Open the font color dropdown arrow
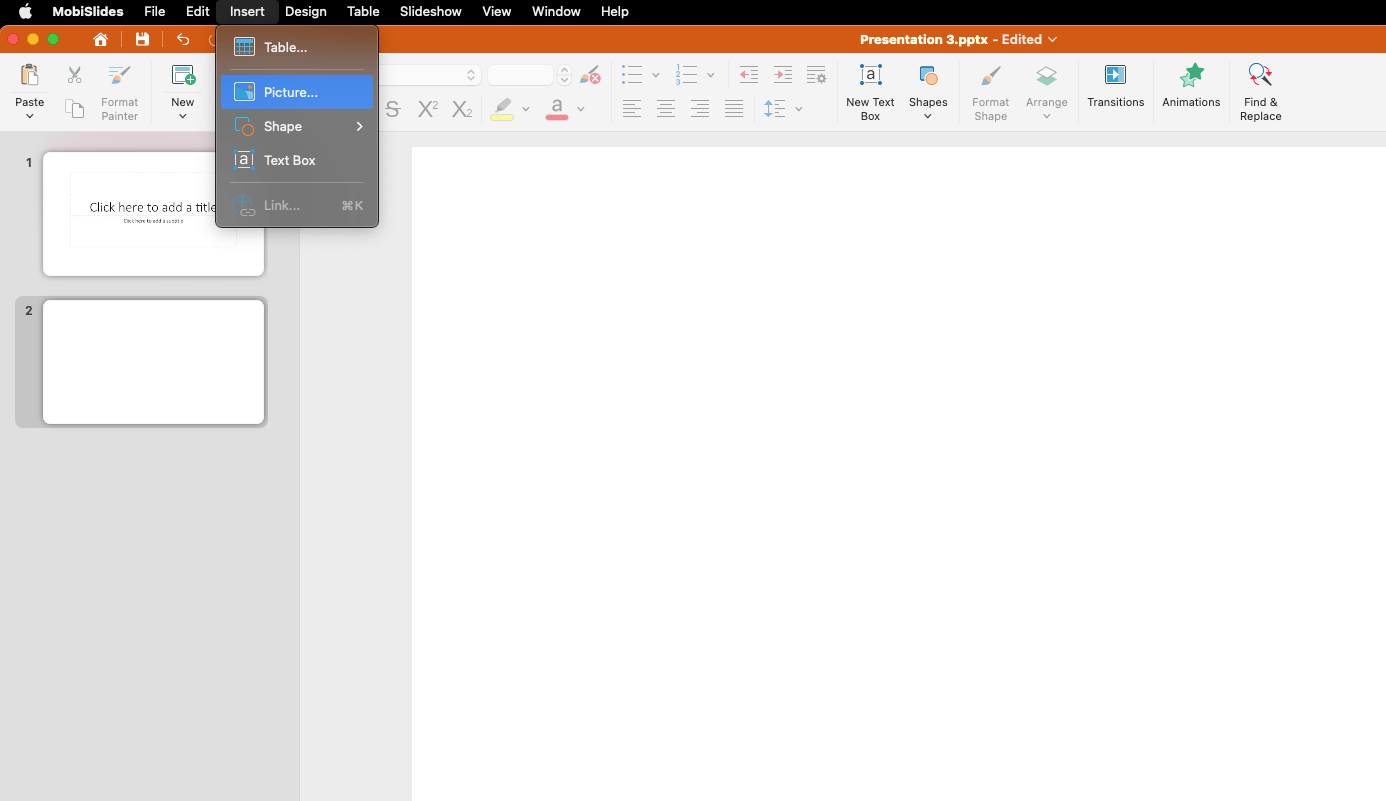 581,109
